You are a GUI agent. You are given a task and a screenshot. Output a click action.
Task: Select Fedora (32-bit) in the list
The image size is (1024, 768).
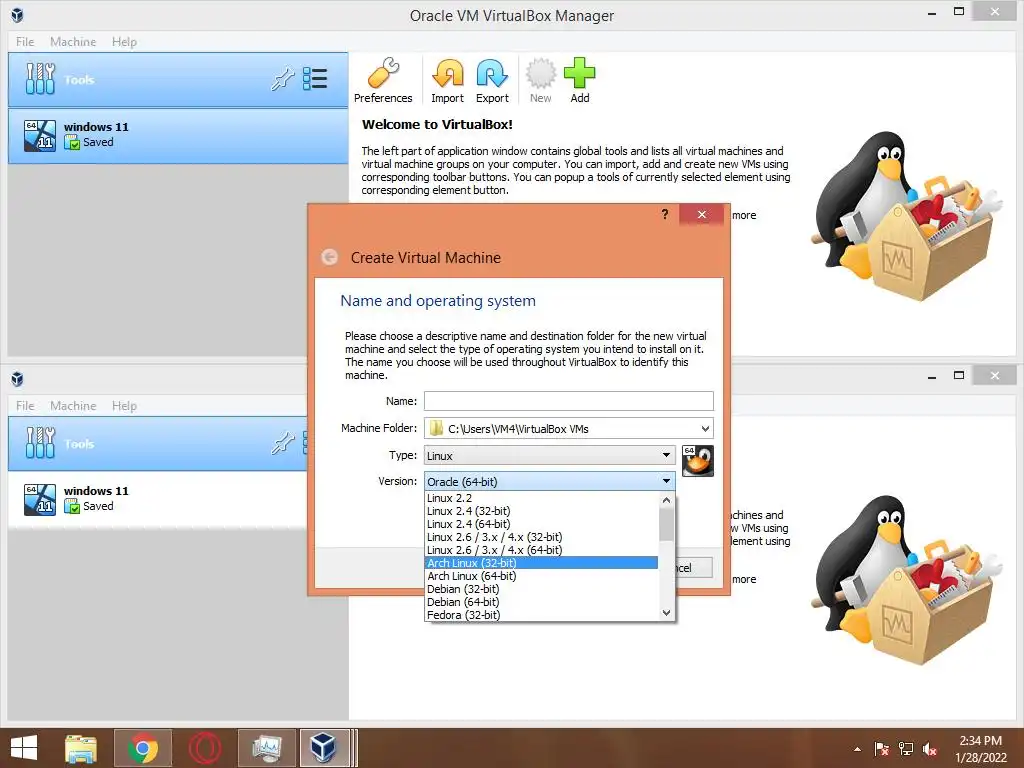[541, 615]
